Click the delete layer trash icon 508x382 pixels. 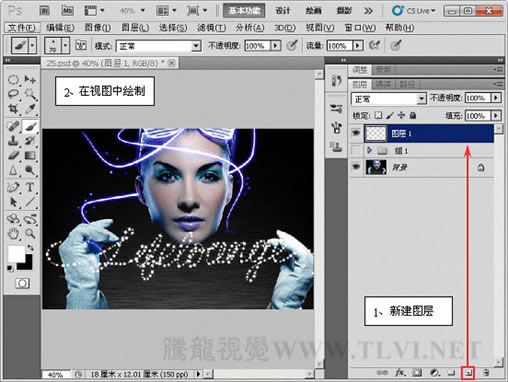click(x=486, y=372)
